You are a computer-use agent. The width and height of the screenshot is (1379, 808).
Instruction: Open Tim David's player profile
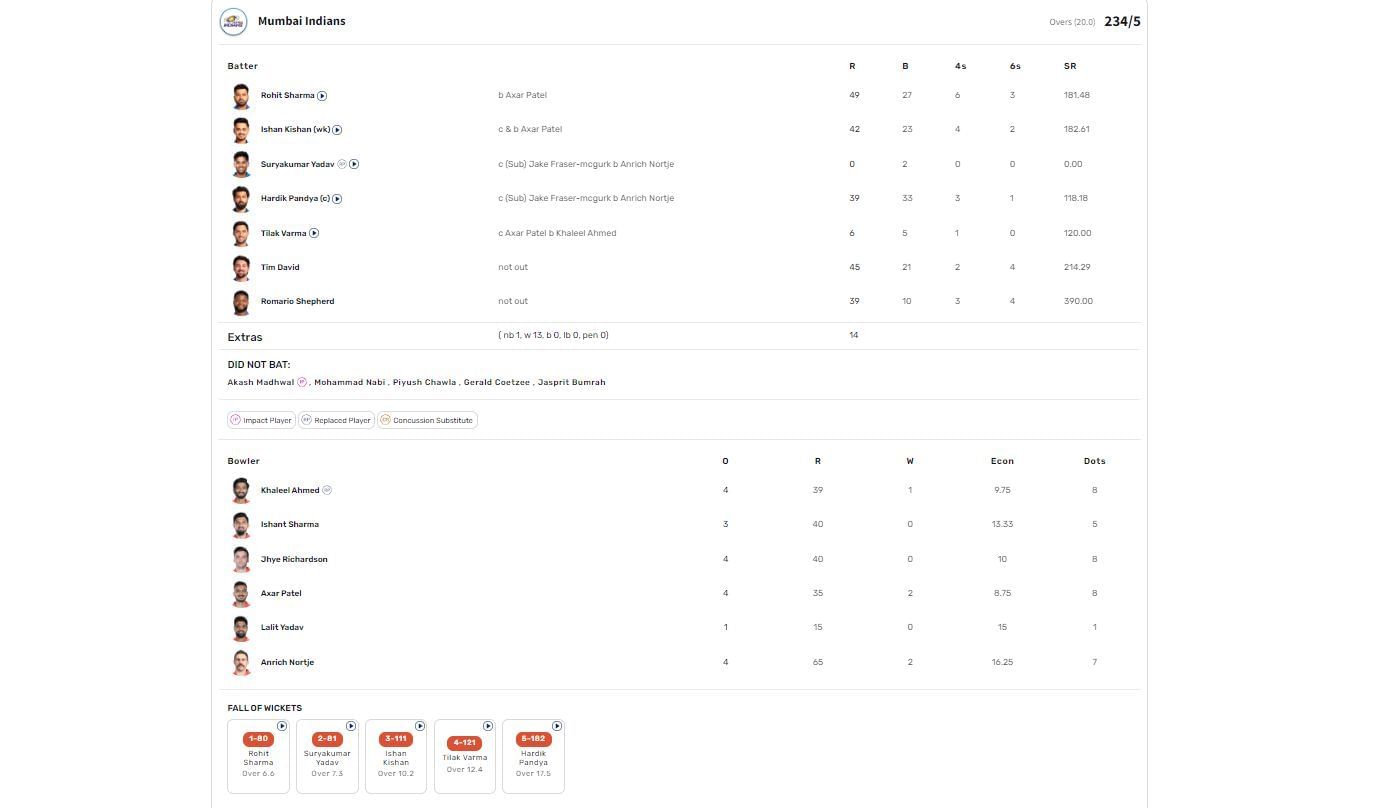click(280, 267)
